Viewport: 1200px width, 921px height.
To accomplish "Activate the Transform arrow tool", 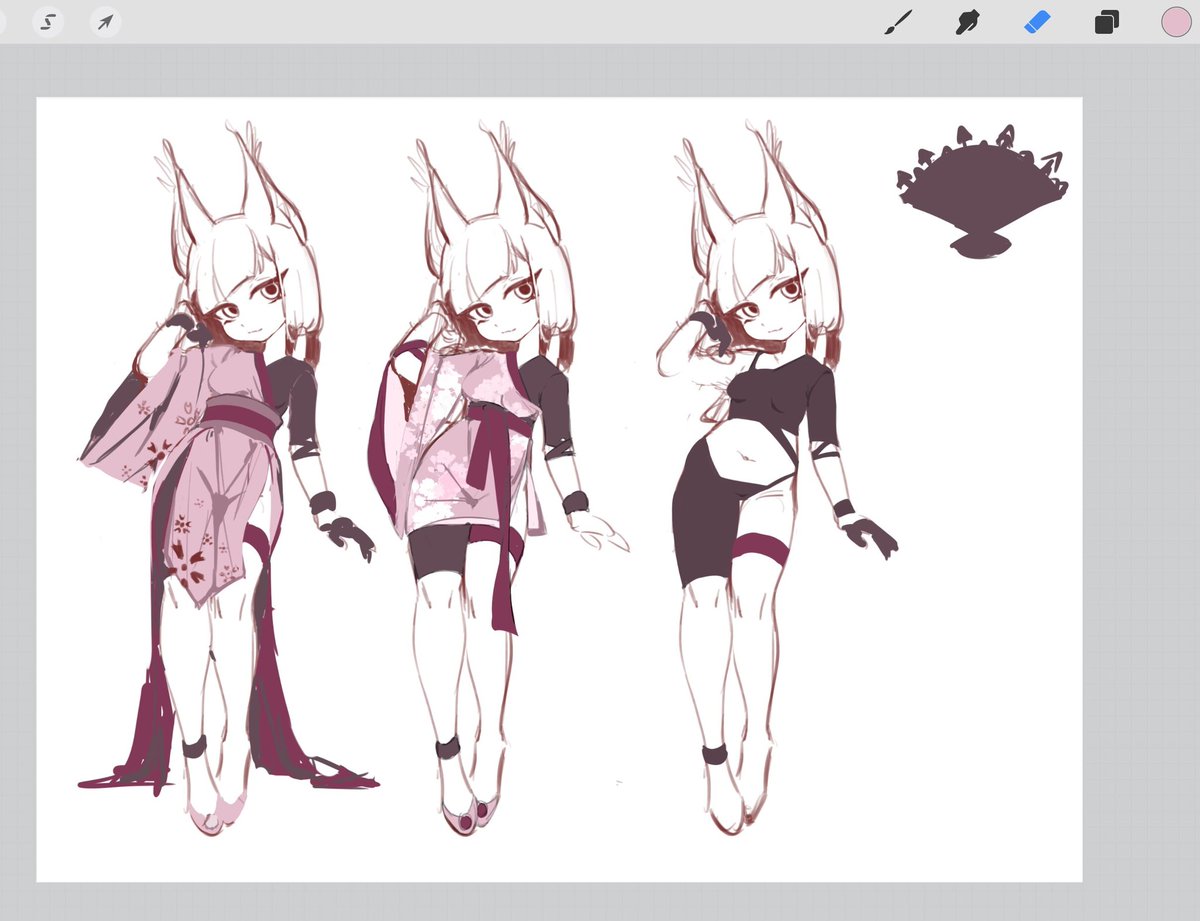I will tap(105, 22).
